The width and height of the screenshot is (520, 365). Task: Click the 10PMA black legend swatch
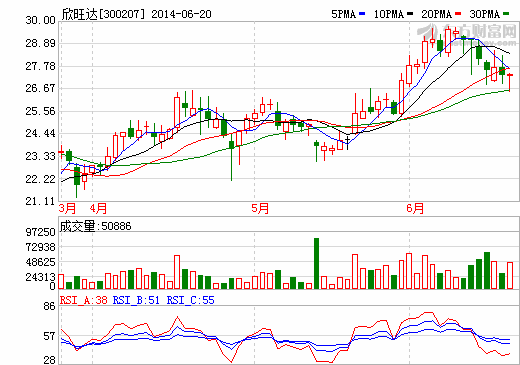point(410,14)
